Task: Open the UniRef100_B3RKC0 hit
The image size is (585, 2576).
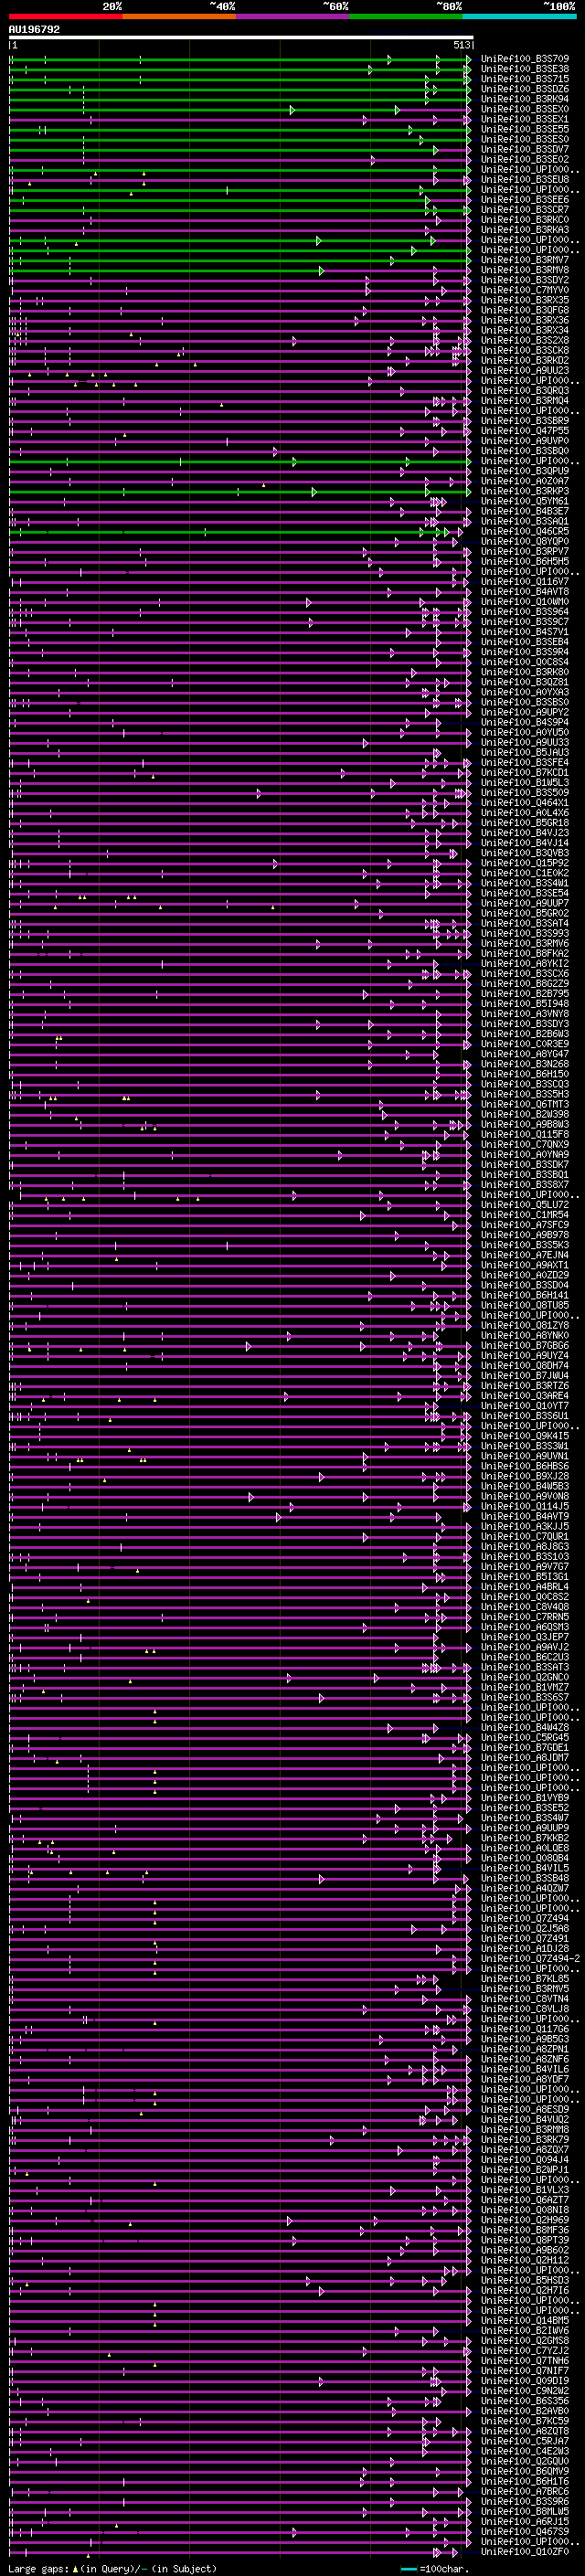Action: tap(525, 220)
